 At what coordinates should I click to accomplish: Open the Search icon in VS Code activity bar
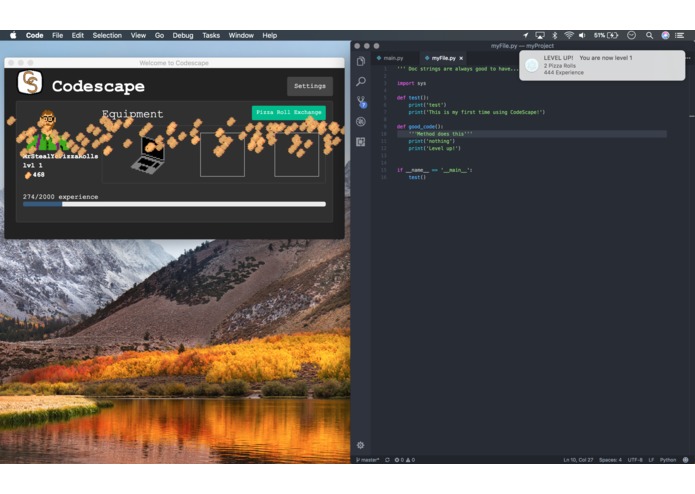pyautogui.click(x=361, y=81)
